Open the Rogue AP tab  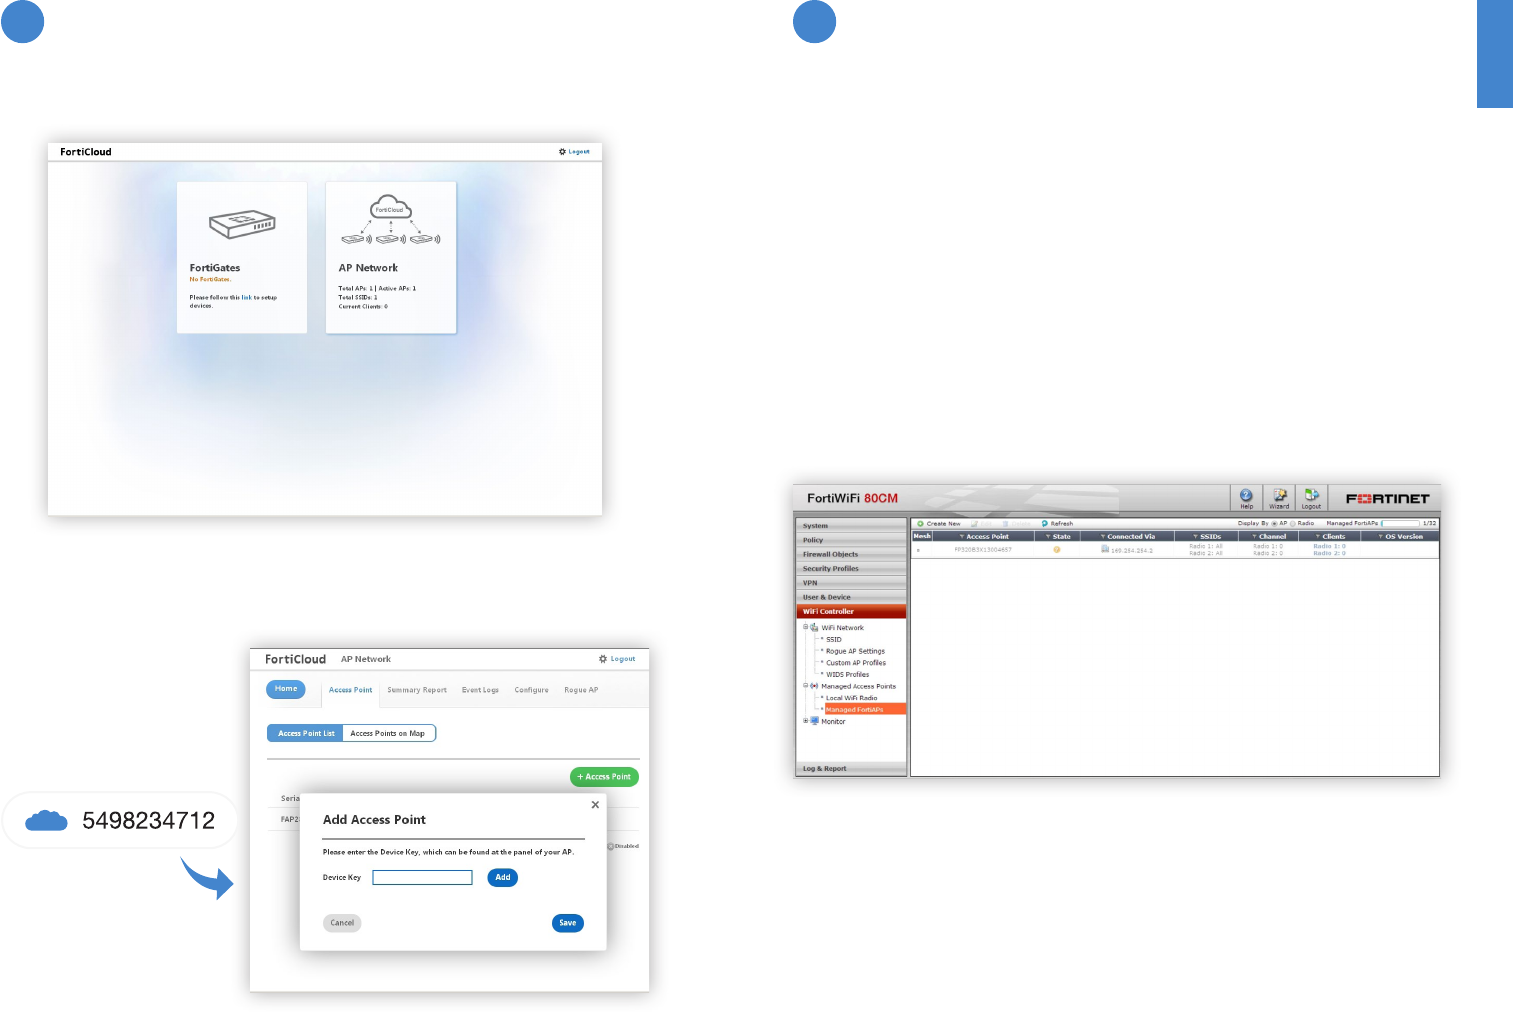(581, 690)
